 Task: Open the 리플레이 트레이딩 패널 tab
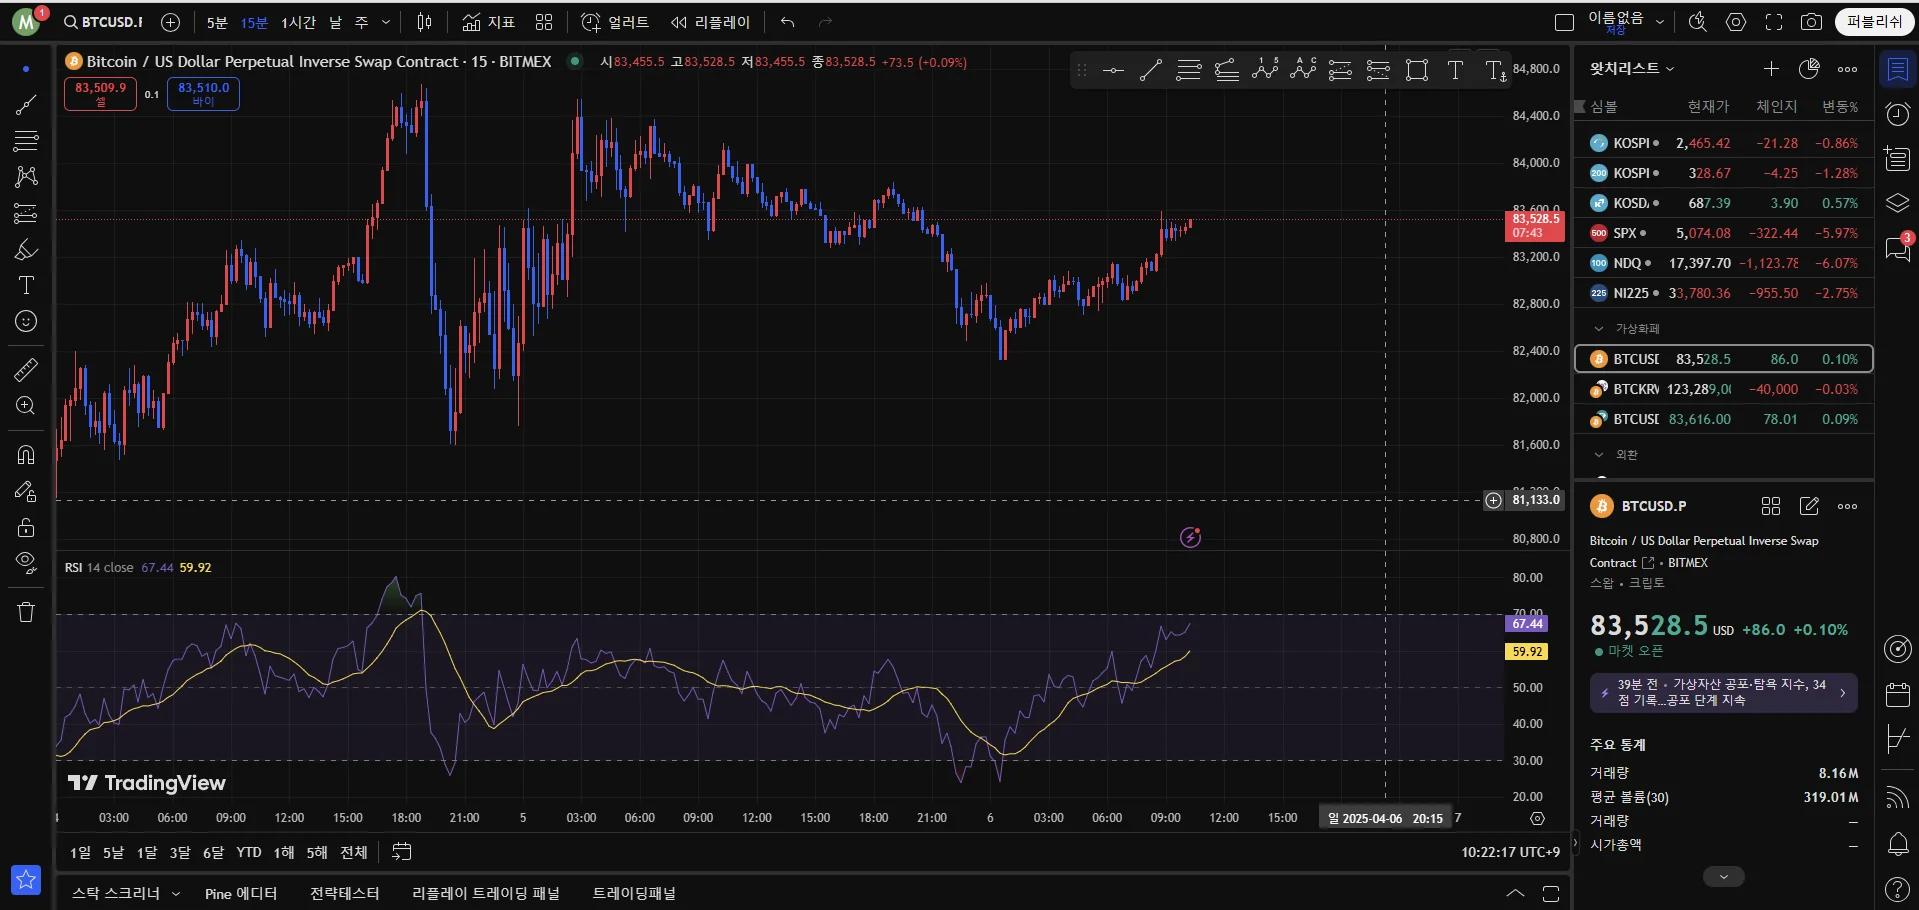pos(486,893)
